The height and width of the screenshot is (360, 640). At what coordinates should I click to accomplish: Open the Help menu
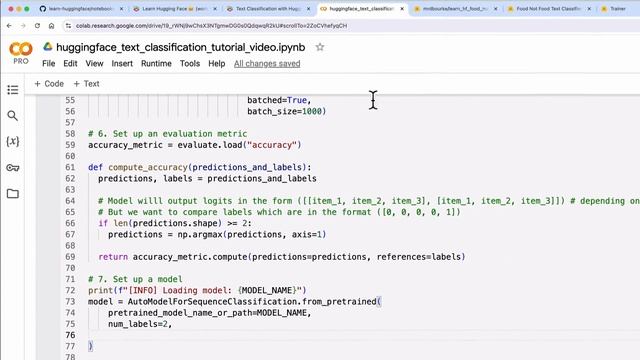point(217,64)
